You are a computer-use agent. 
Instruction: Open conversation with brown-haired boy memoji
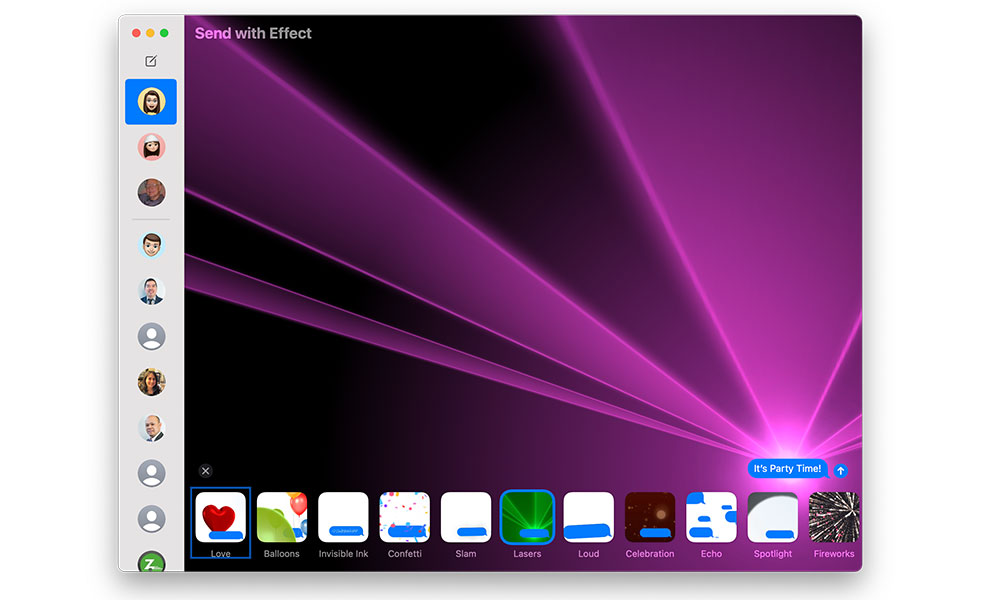[x=151, y=245]
